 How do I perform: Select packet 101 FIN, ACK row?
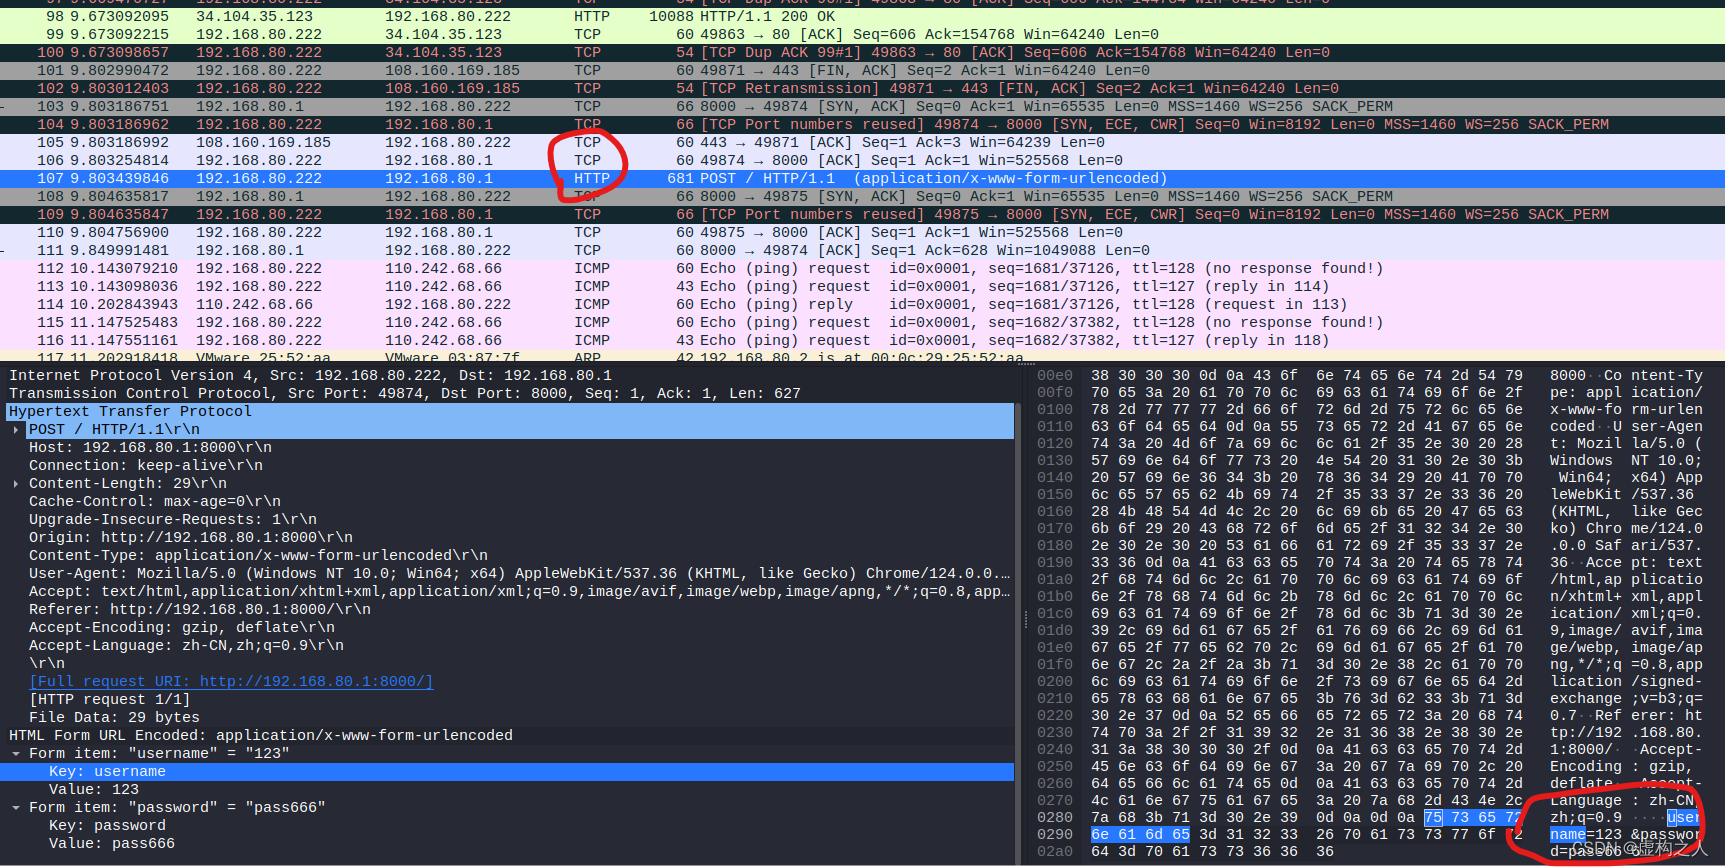(862, 70)
